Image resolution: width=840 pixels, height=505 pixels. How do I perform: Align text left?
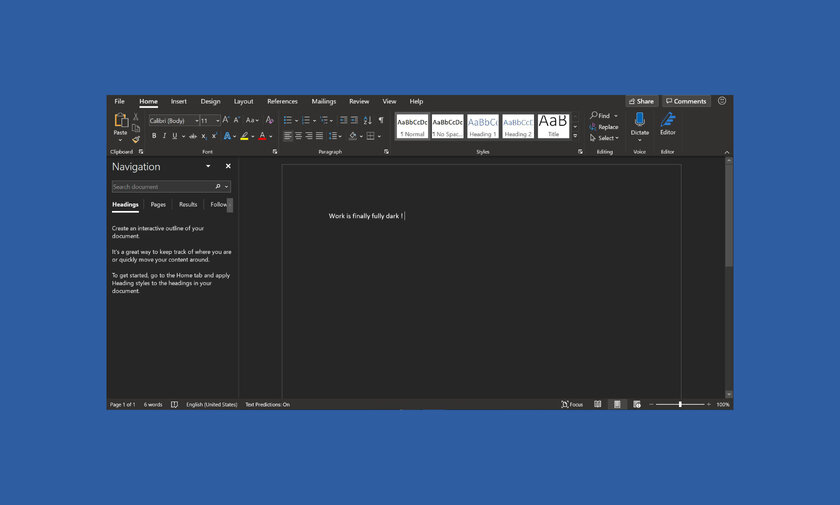pyautogui.click(x=288, y=136)
